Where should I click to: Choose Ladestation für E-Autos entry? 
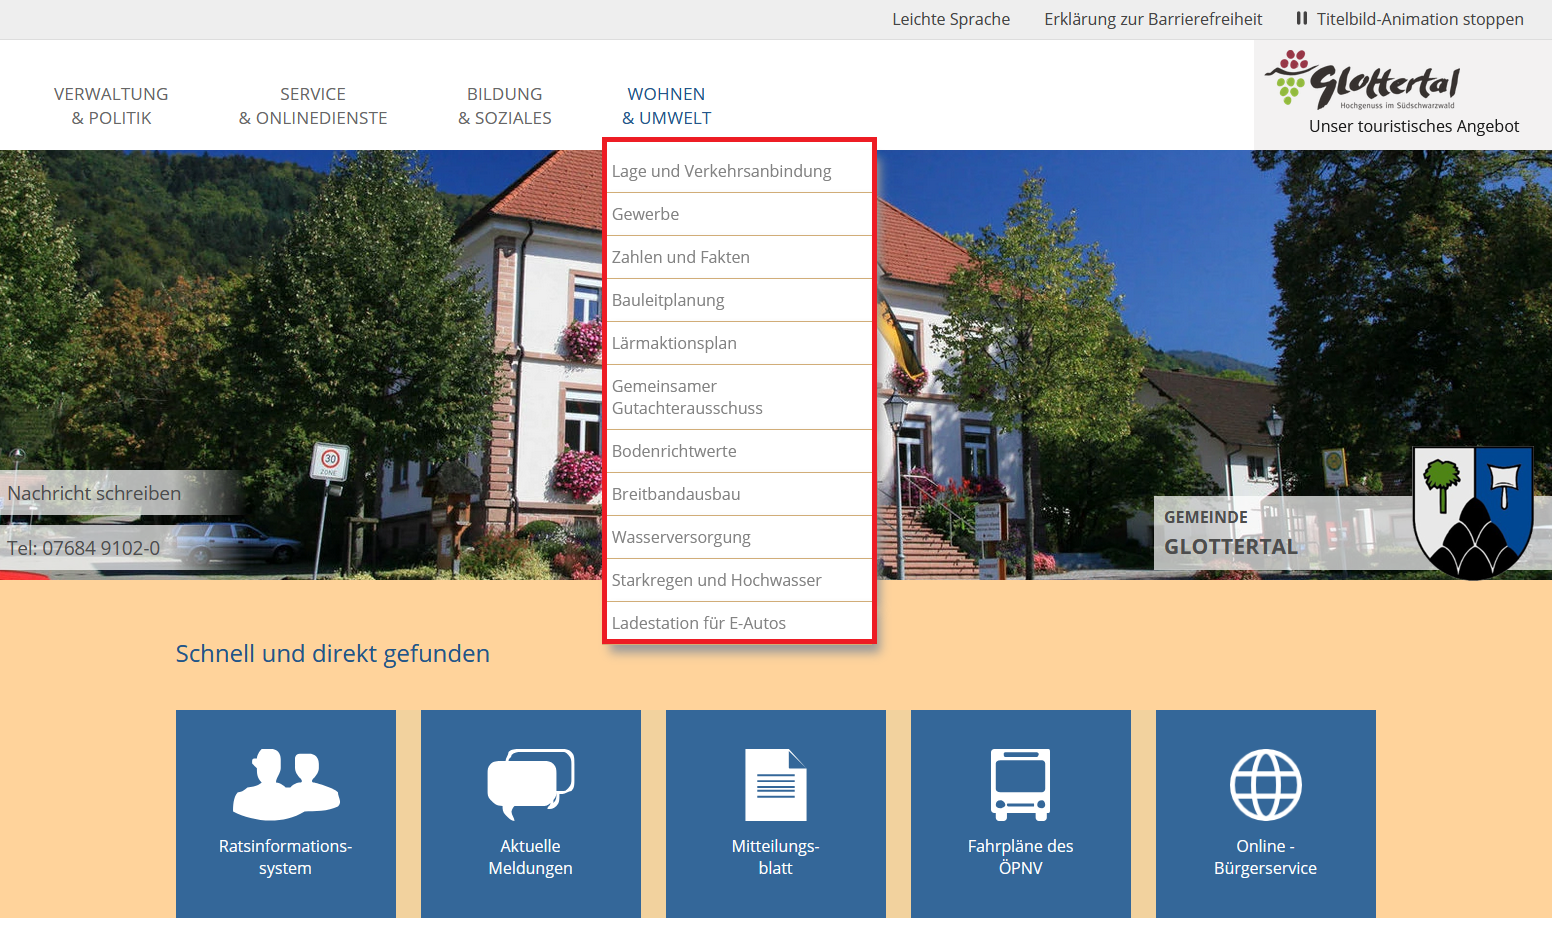[699, 623]
